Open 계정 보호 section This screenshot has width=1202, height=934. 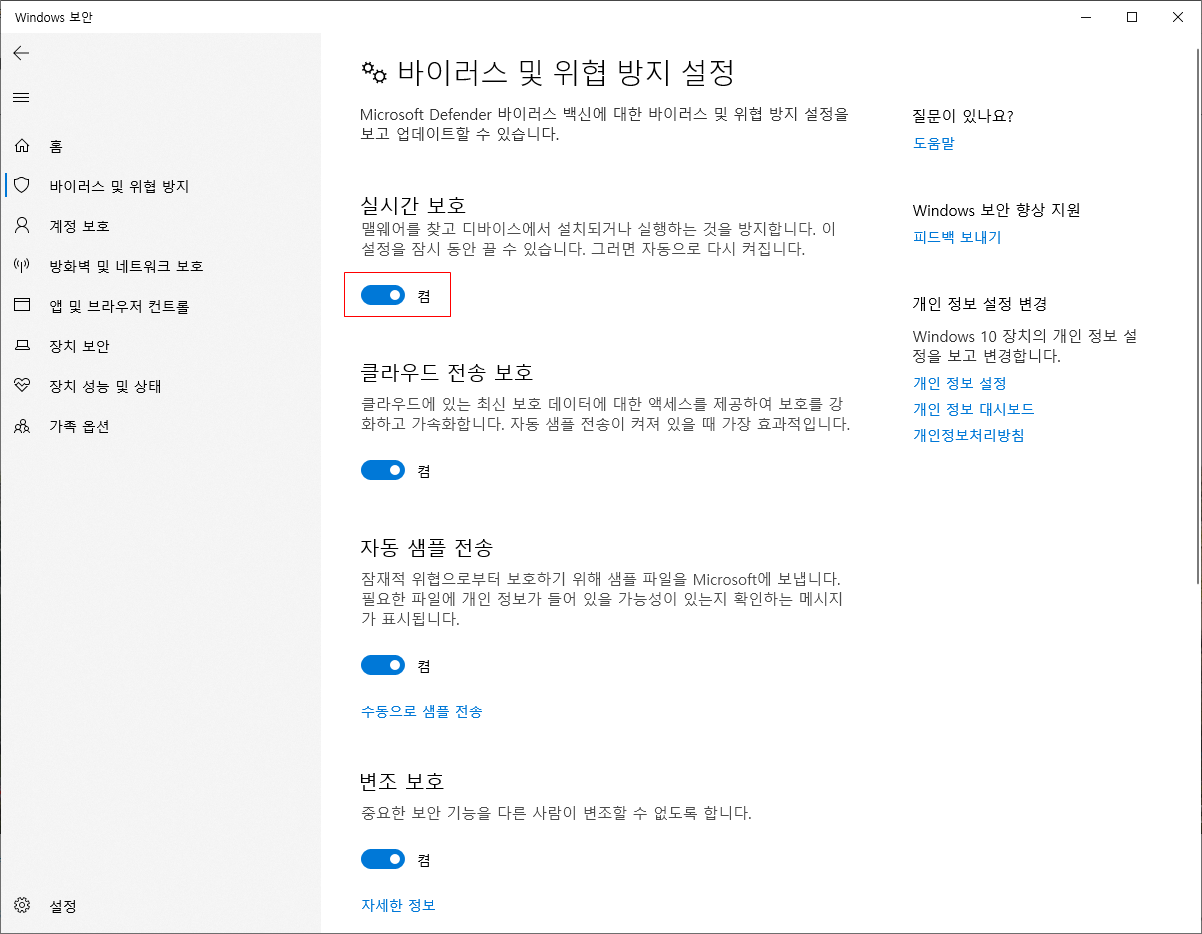(160, 226)
